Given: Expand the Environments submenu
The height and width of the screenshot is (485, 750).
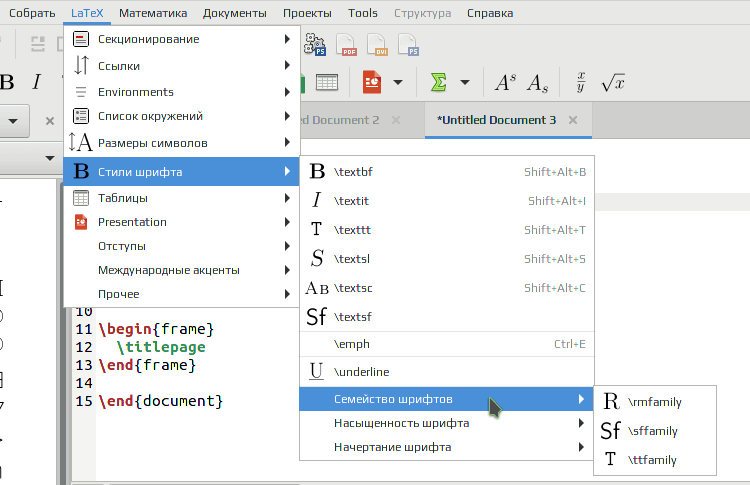Looking at the screenshot, I should coord(182,92).
